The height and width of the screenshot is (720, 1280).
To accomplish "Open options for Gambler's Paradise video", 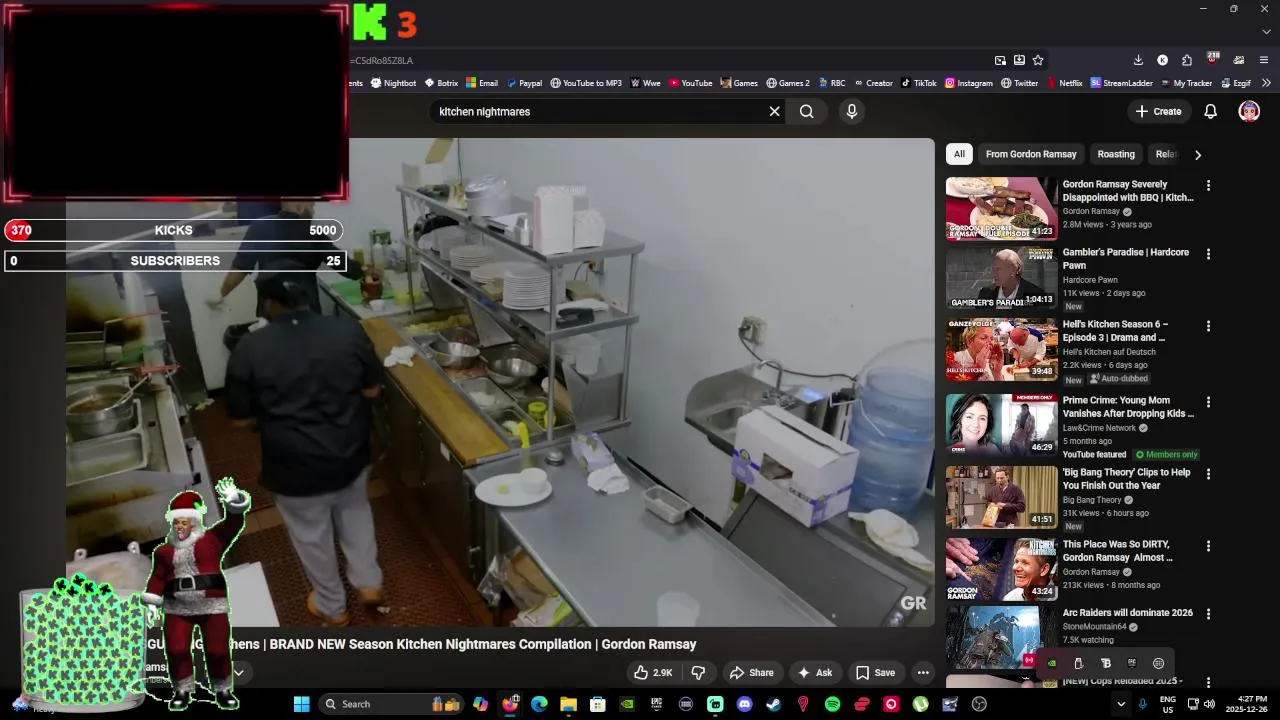I will (x=1208, y=254).
